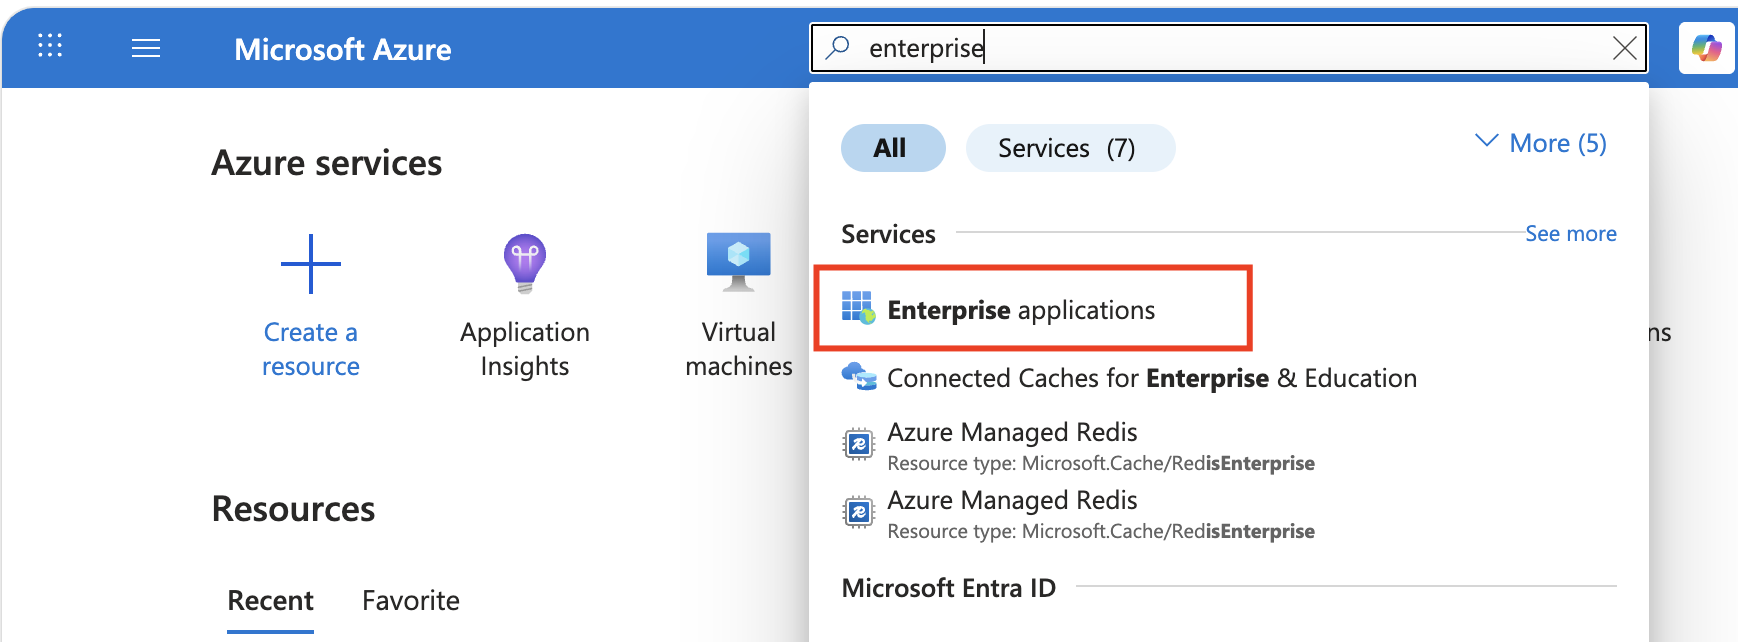Image resolution: width=1738 pixels, height=642 pixels.
Task: Filter results by Services (7)
Action: pyautogui.click(x=1070, y=148)
